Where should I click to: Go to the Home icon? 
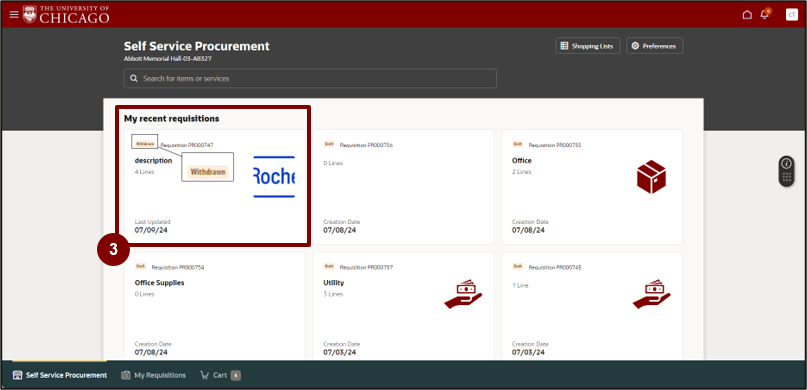[747, 14]
